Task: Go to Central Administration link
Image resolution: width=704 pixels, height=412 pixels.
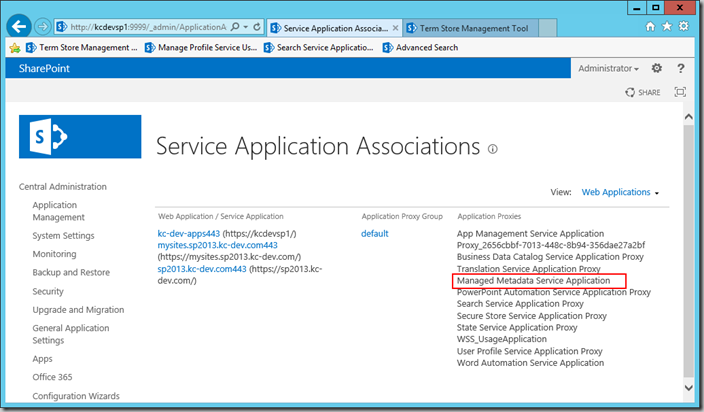Action: tap(63, 187)
